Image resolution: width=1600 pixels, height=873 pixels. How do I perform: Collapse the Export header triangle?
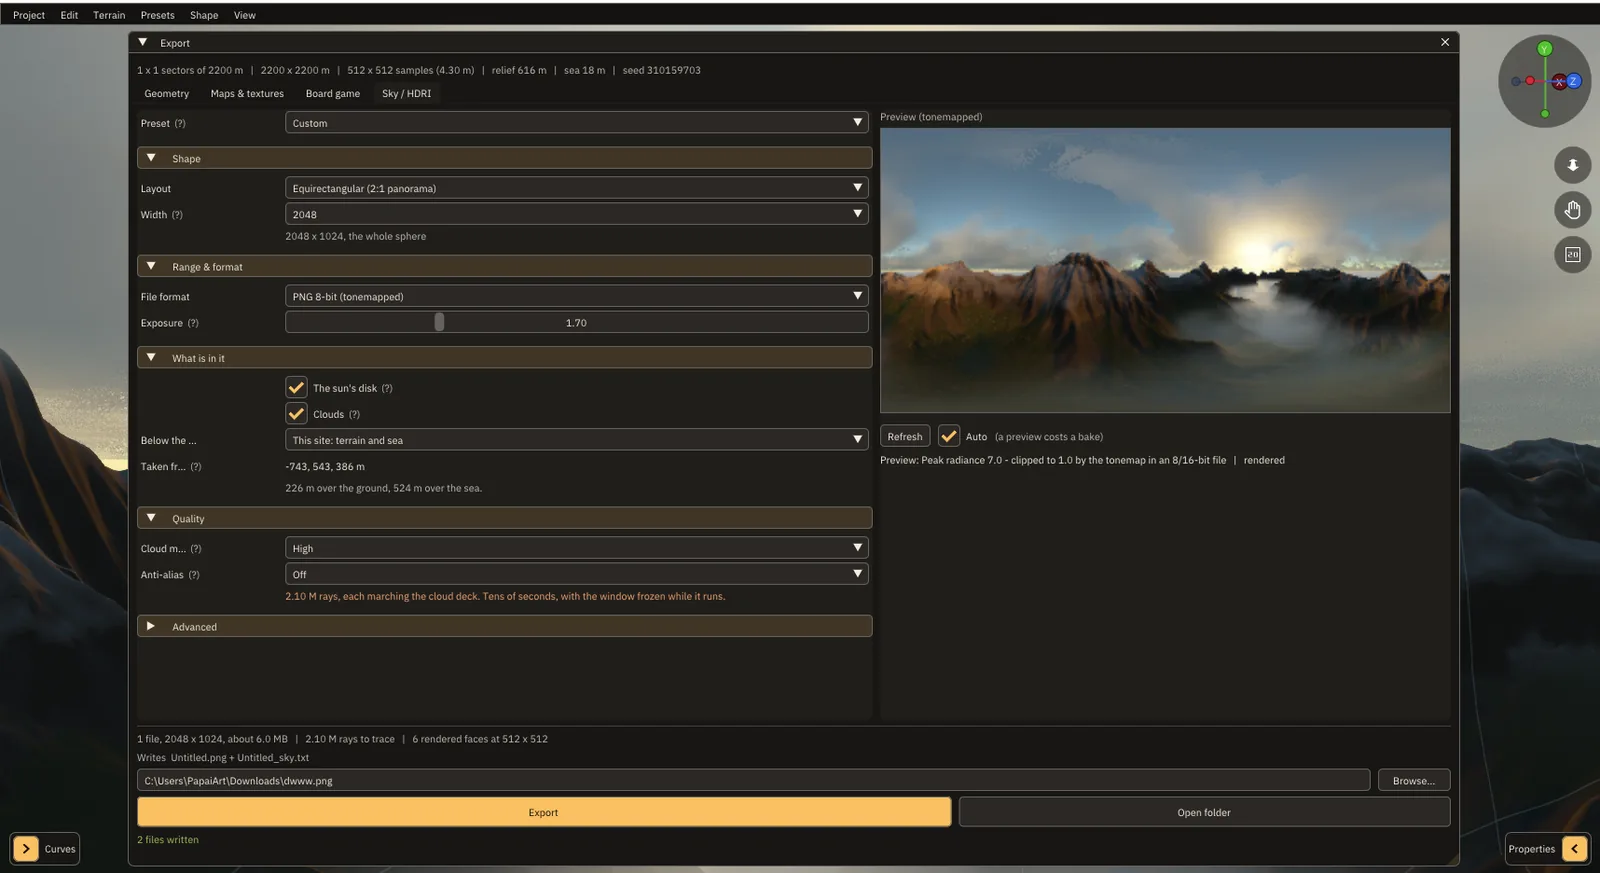click(x=143, y=42)
